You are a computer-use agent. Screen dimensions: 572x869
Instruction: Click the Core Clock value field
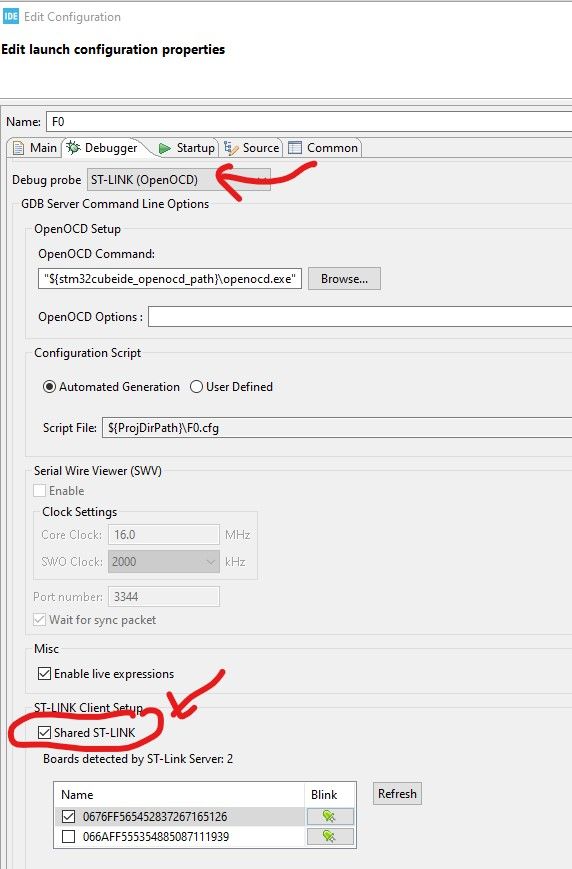164,535
